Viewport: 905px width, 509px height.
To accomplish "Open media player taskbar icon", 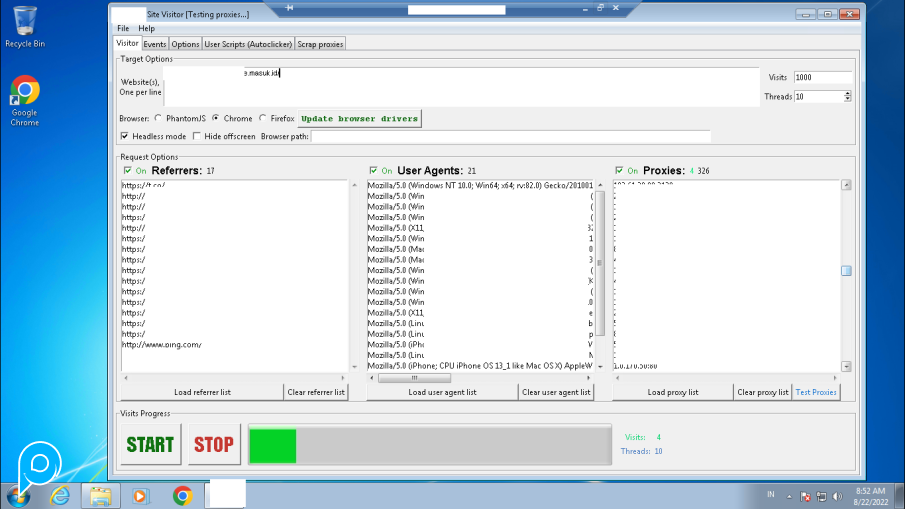I will tap(140, 495).
